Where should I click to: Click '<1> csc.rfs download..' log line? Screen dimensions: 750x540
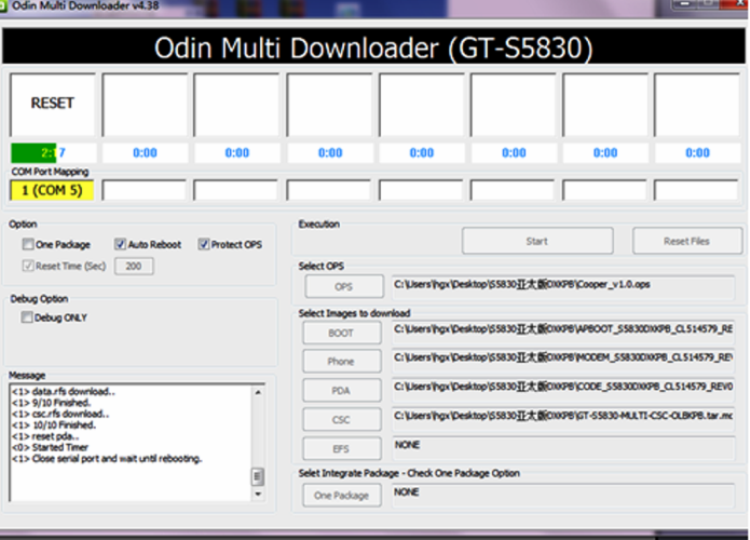(x=60, y=414)
